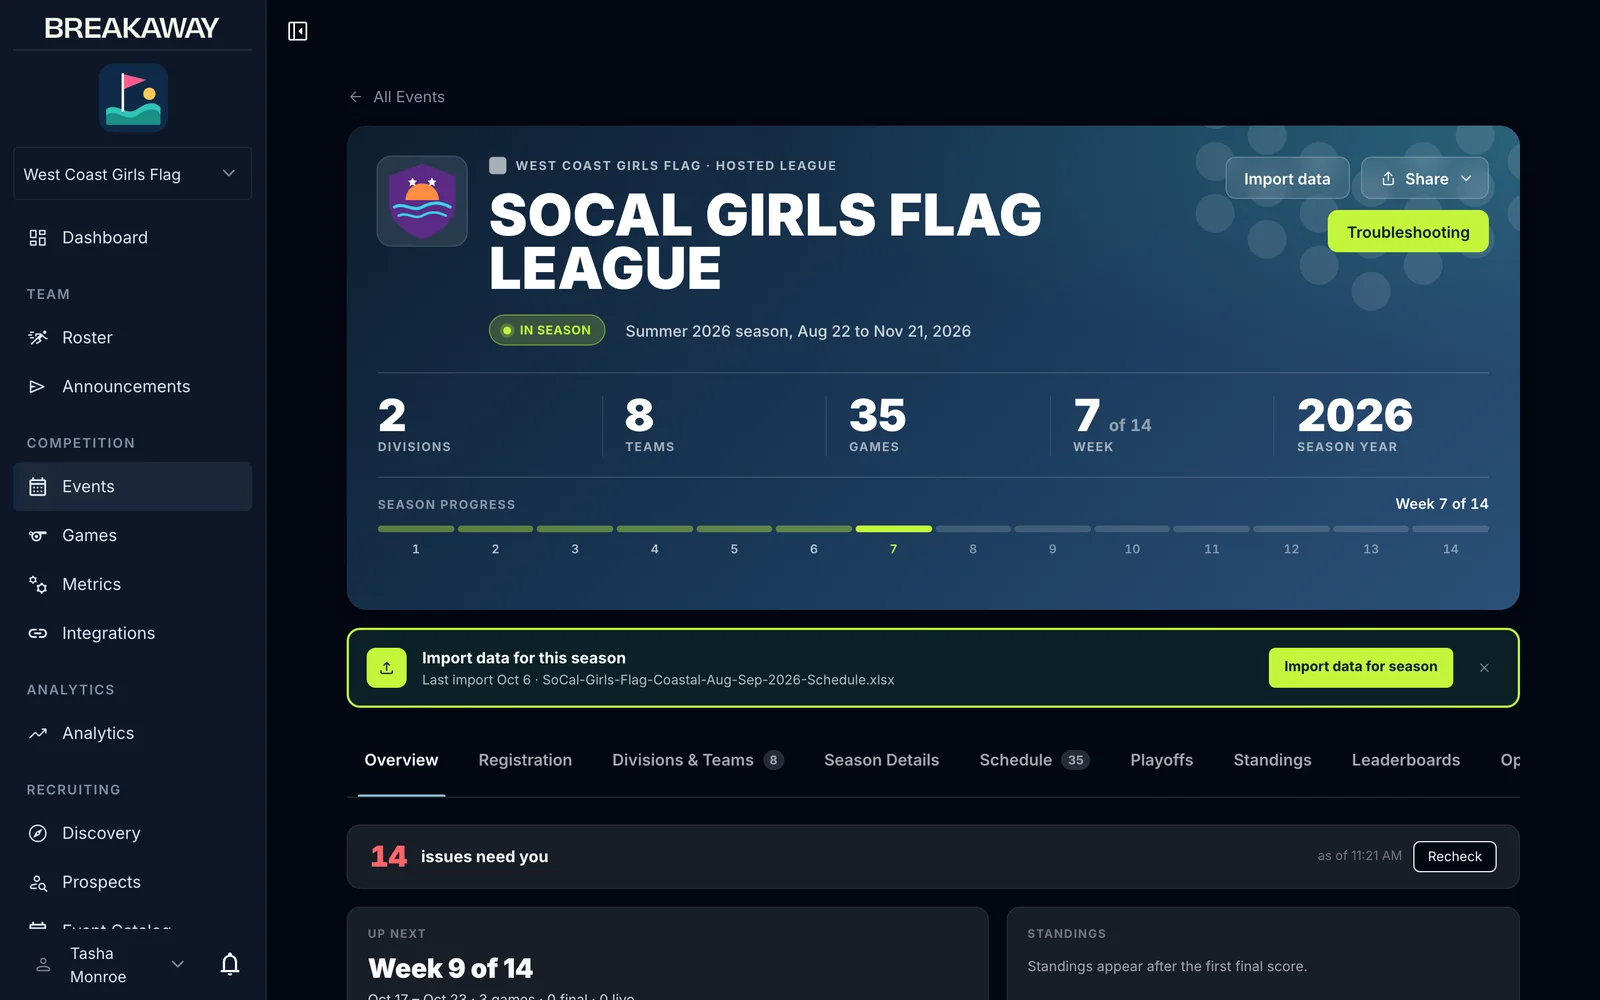This screenshot has width=1600, height=1000.
Task: Click the 14 issues need you text
Action: [459, 857]
